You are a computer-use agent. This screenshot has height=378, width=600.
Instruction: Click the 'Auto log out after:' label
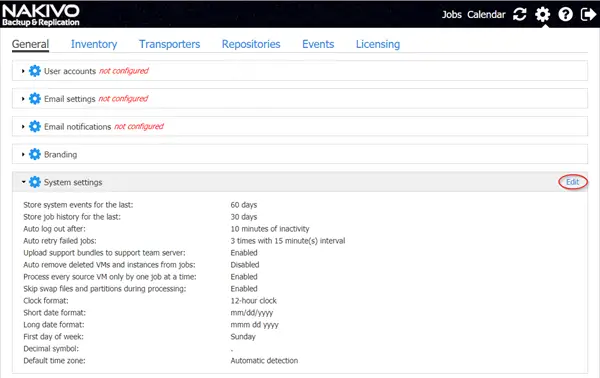54,229
